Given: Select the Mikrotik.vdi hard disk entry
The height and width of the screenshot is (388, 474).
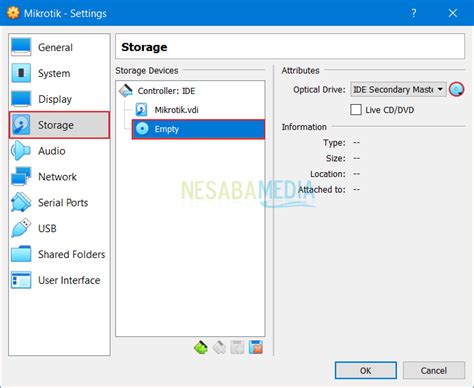Looking at the screenshot, I should coord(199,110).
